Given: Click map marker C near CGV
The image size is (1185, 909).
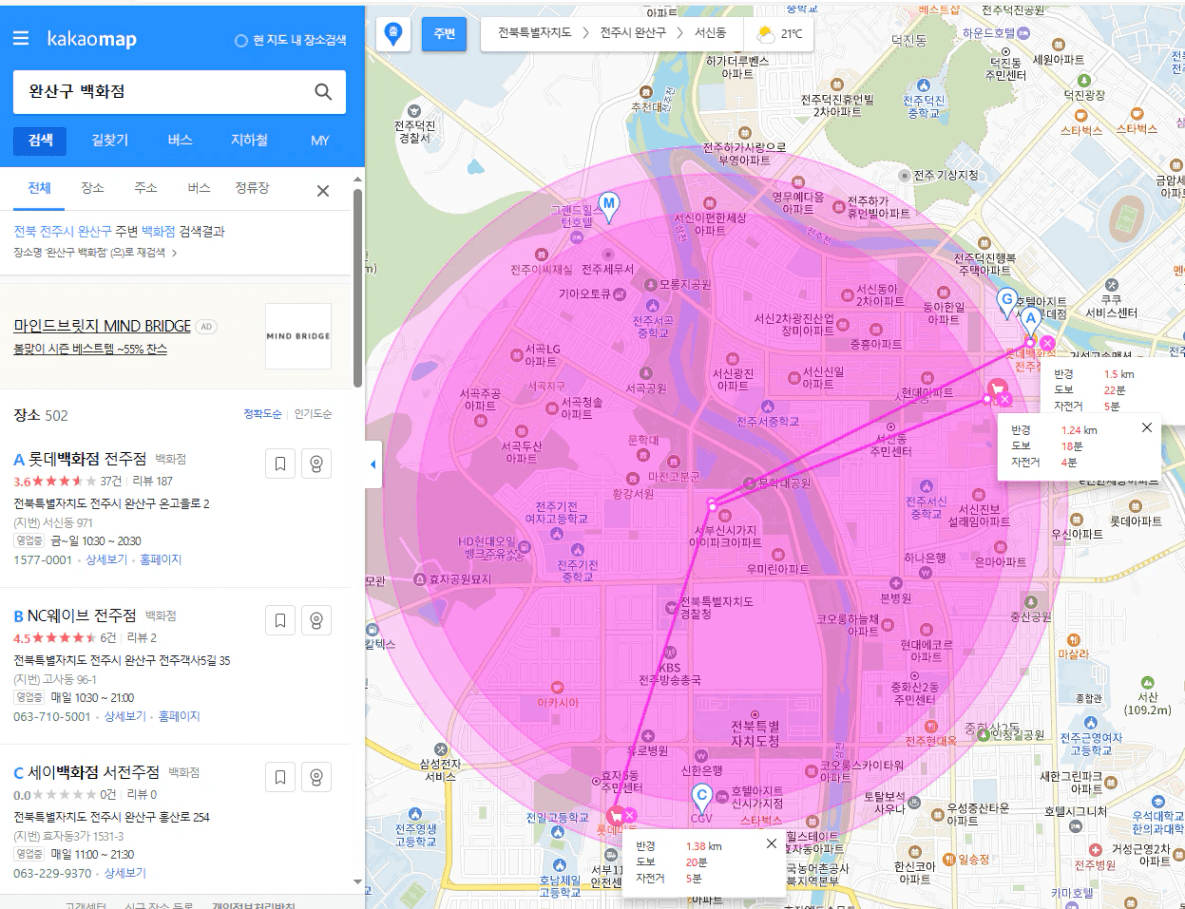Looking at the screenshot, I should pyautogui.click(x=701, y=797).
